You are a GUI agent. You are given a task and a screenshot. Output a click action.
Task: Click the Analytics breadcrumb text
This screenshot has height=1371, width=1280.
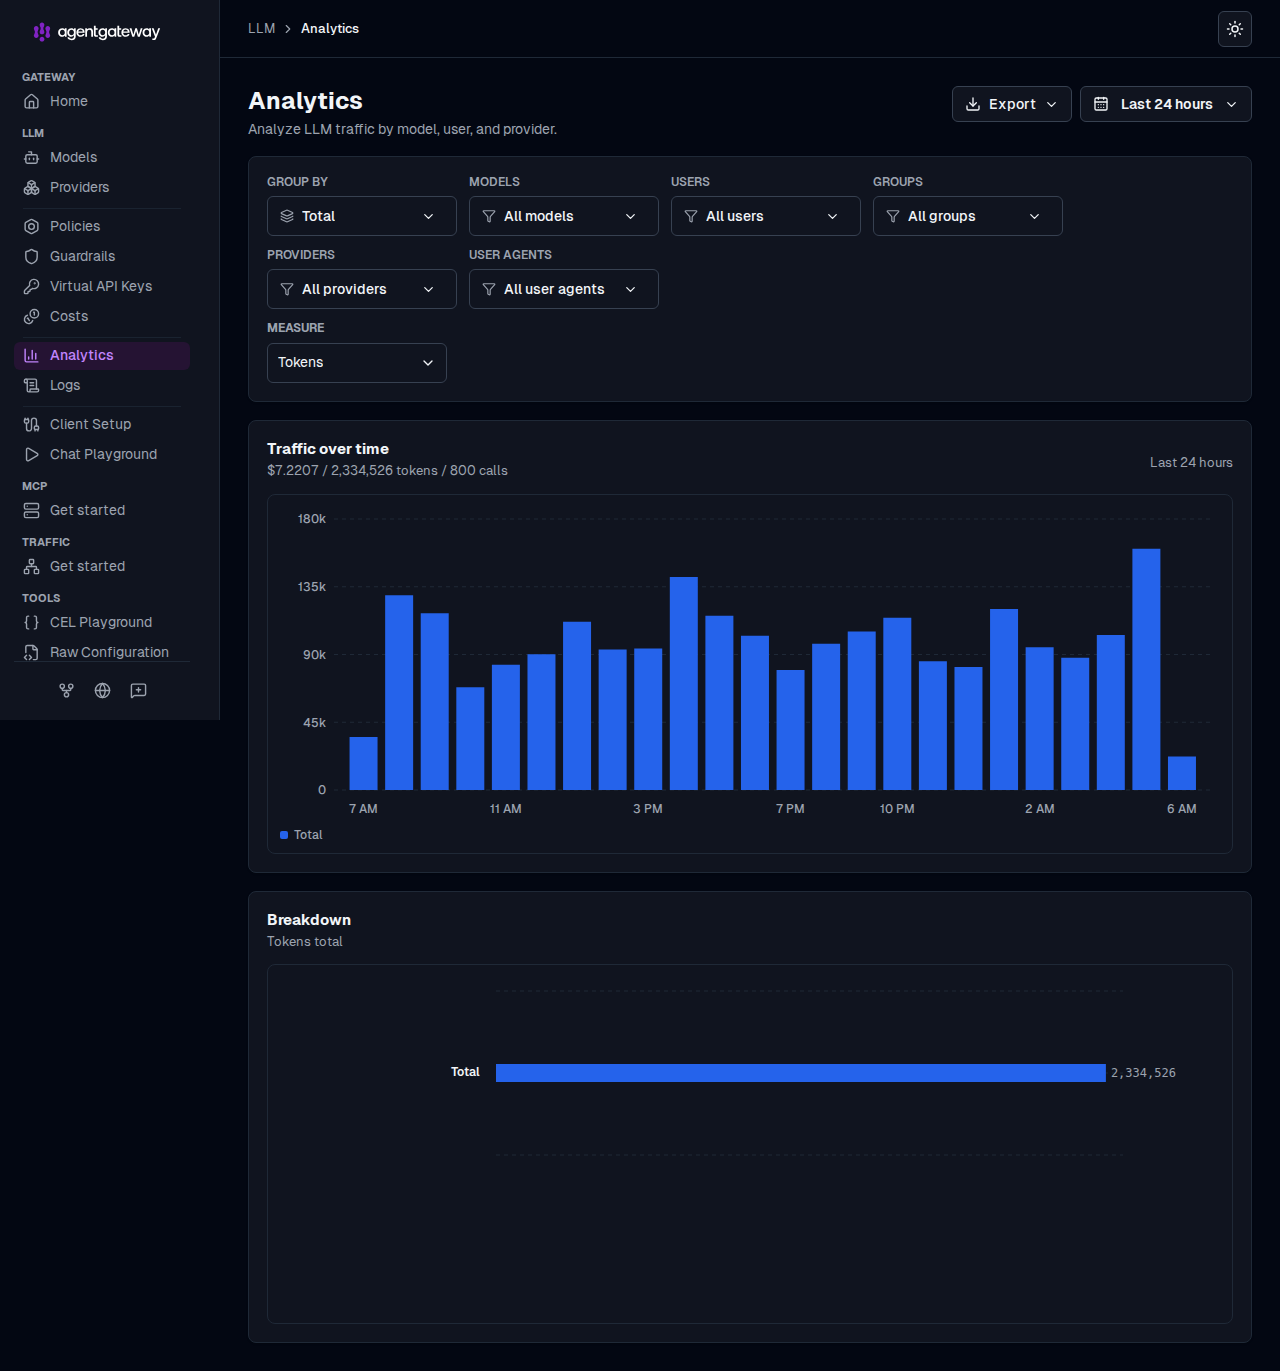click(330, 28)
